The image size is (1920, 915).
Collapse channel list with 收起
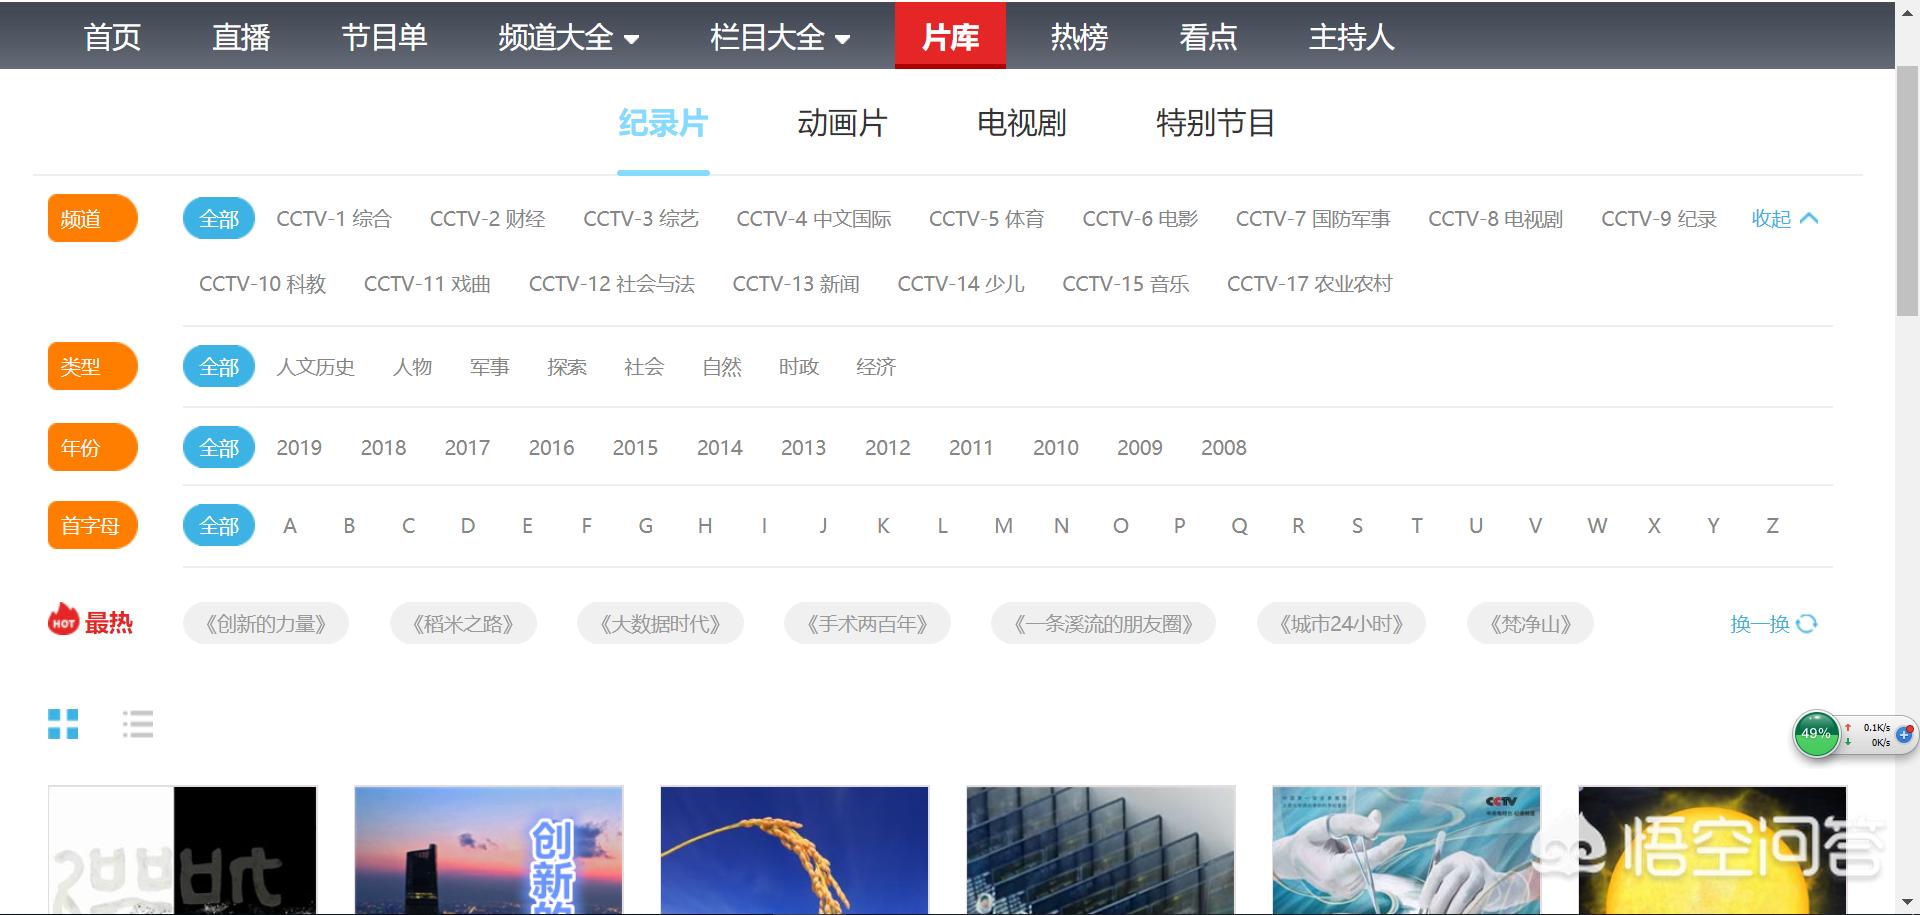(x=1784, y=219)
